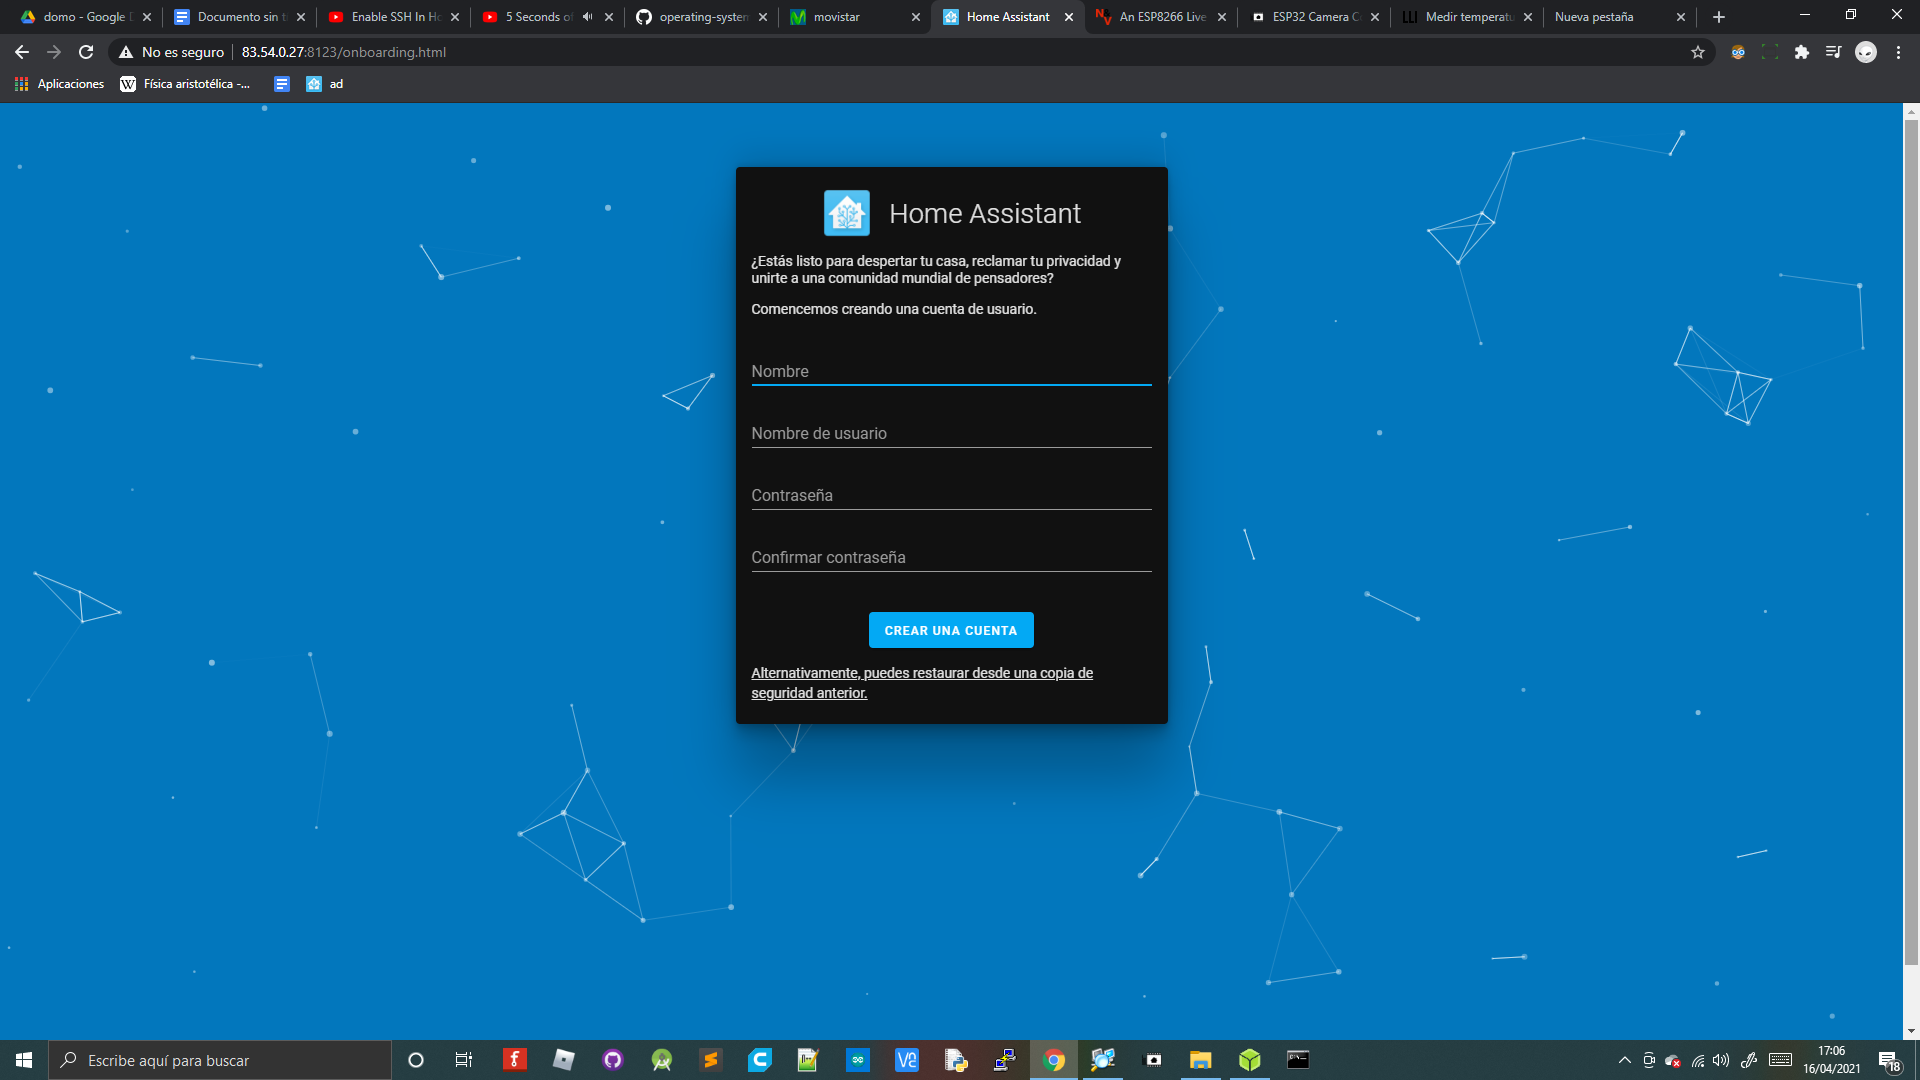The width and height of the screenshot is (1920, 1080).
Task: Show hidden system tray icons
Action: (1624, 1060)
